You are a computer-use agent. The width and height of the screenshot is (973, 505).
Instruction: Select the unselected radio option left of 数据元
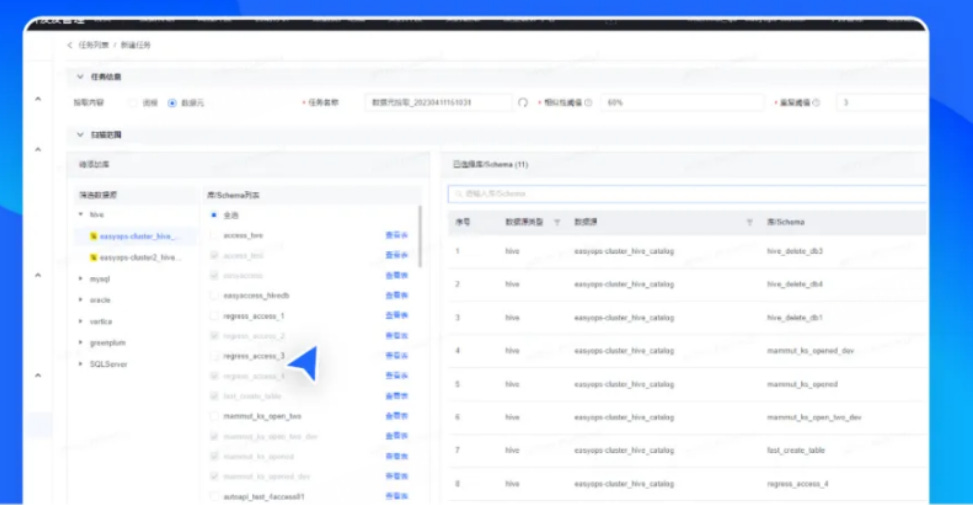(133, 103)
